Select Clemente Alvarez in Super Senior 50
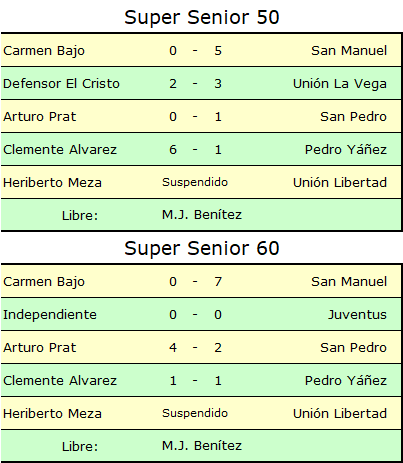Viewport: 403px width, 463px height. tap(60, 149)
